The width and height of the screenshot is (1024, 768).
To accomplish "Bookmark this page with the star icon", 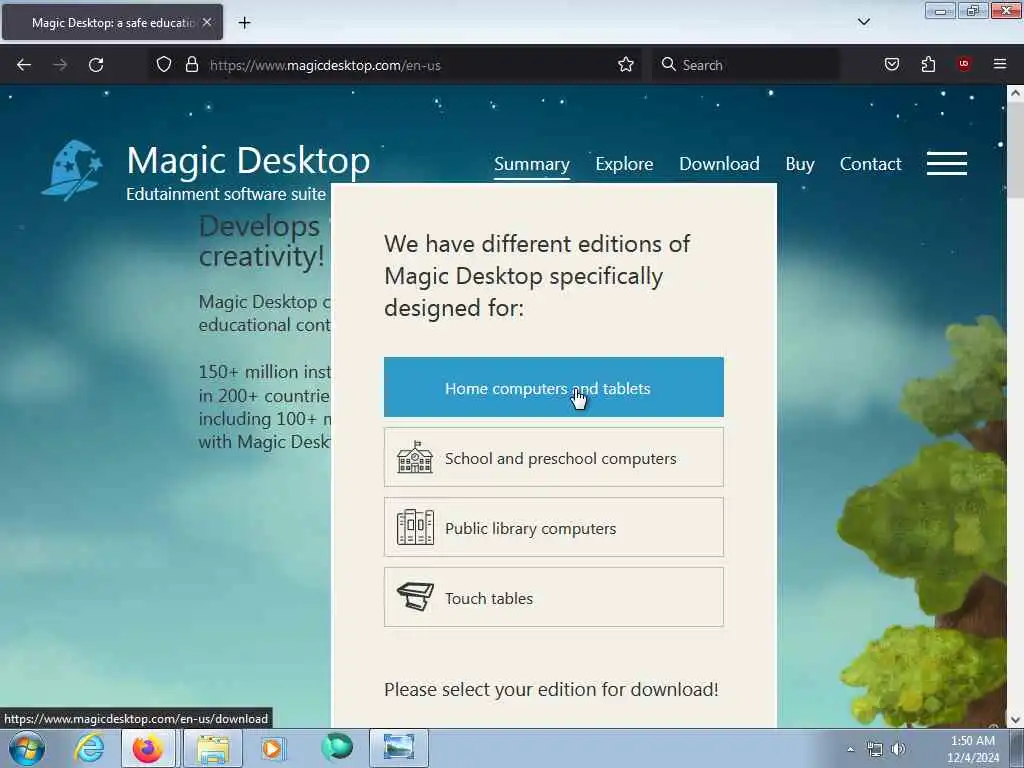I will point(626,65).
